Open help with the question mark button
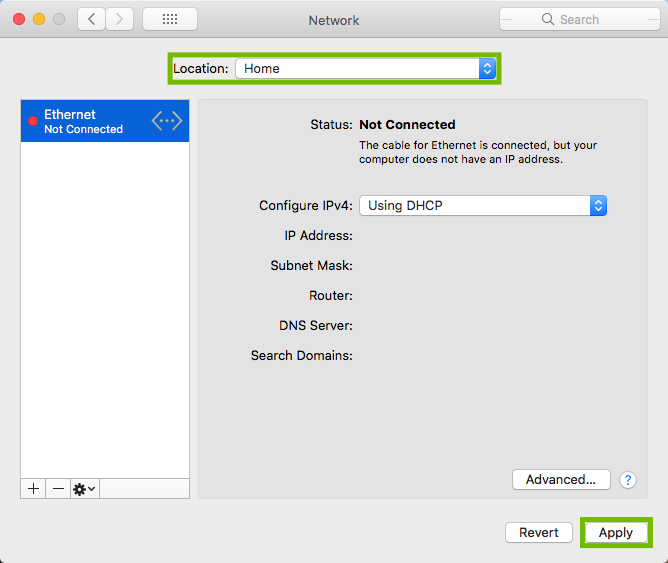 (x=628, y=480)
